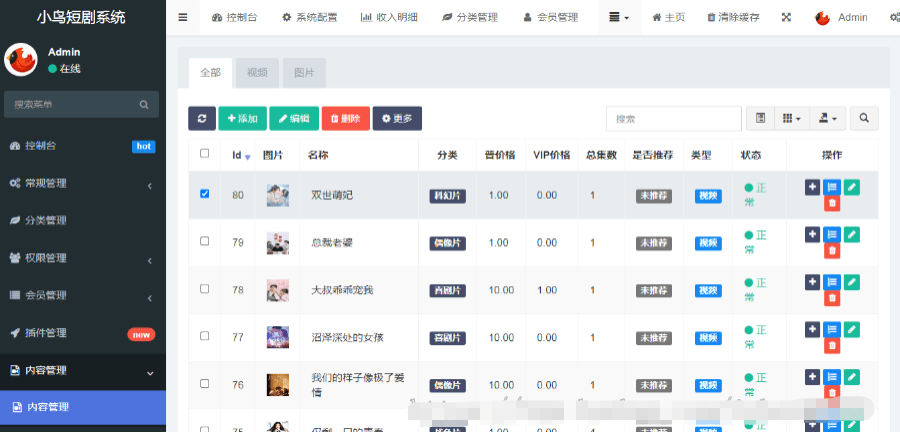The width and height of the screenshot is (900, 432).
Task: Click blue list icon in row 78
Action: [832, 282]
